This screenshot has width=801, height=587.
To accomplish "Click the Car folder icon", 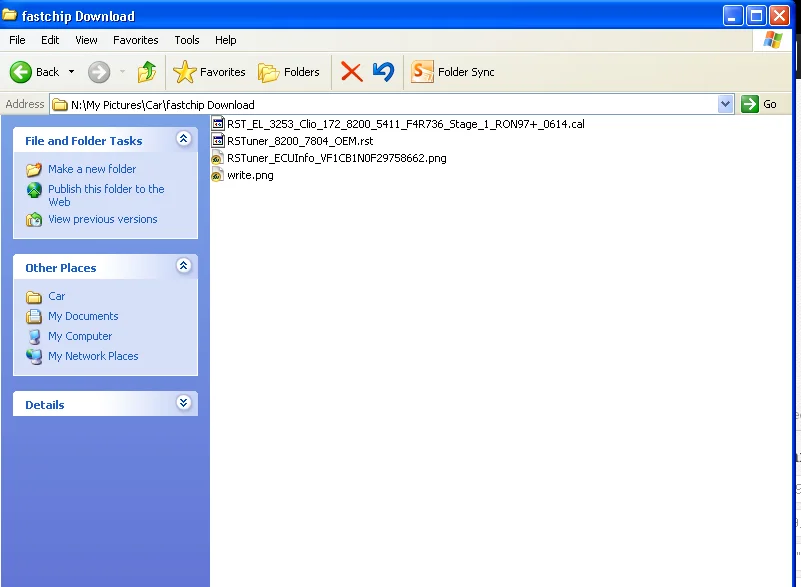I will pos(34,297).
